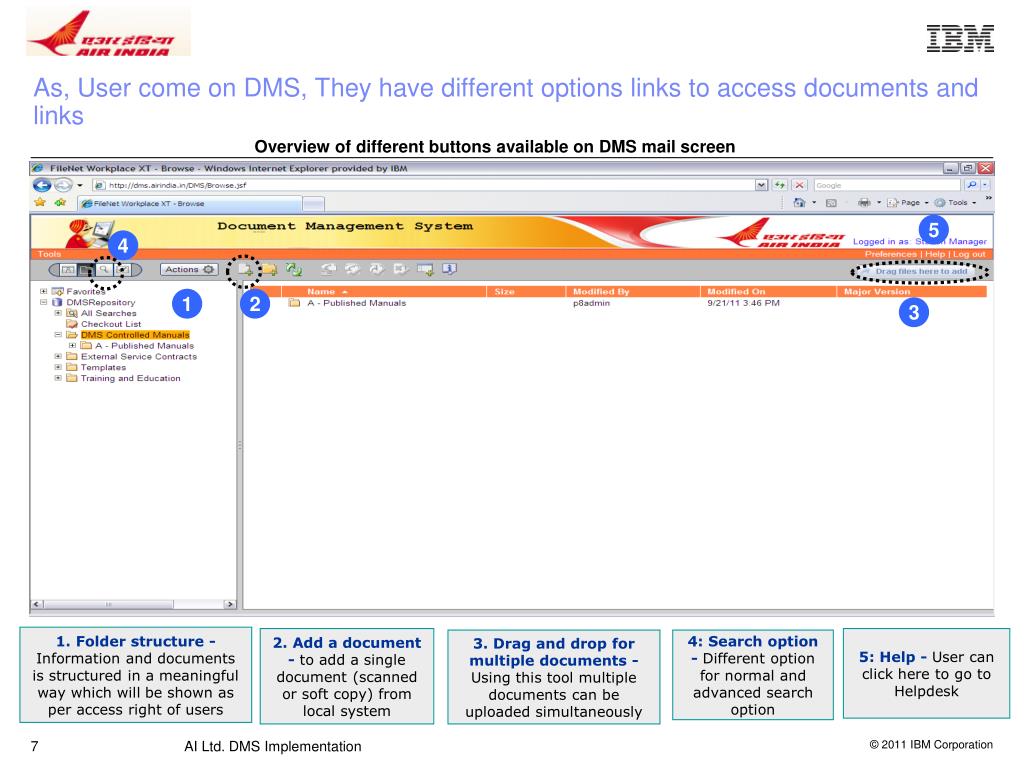Viewport: 1024px width, 768px height.
Task: Select the Search view magnifier icon
Action: pos(104,269)
